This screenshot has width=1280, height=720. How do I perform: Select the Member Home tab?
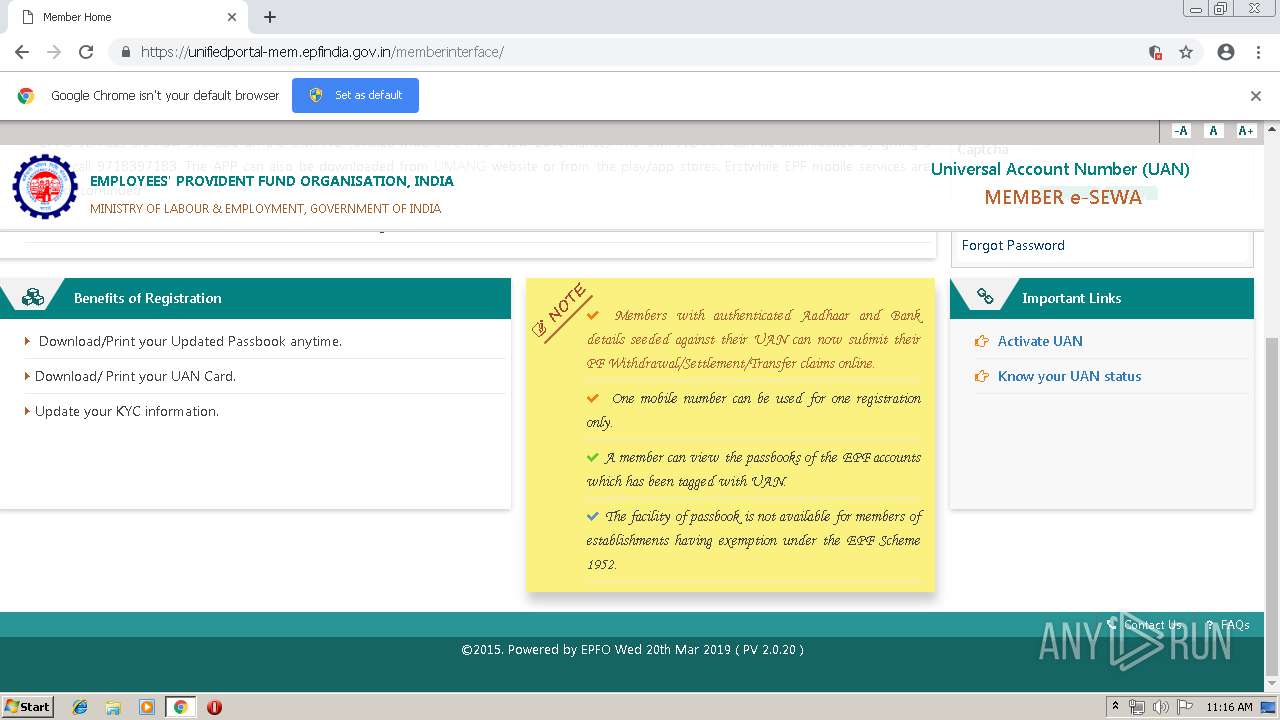(128, 17)
